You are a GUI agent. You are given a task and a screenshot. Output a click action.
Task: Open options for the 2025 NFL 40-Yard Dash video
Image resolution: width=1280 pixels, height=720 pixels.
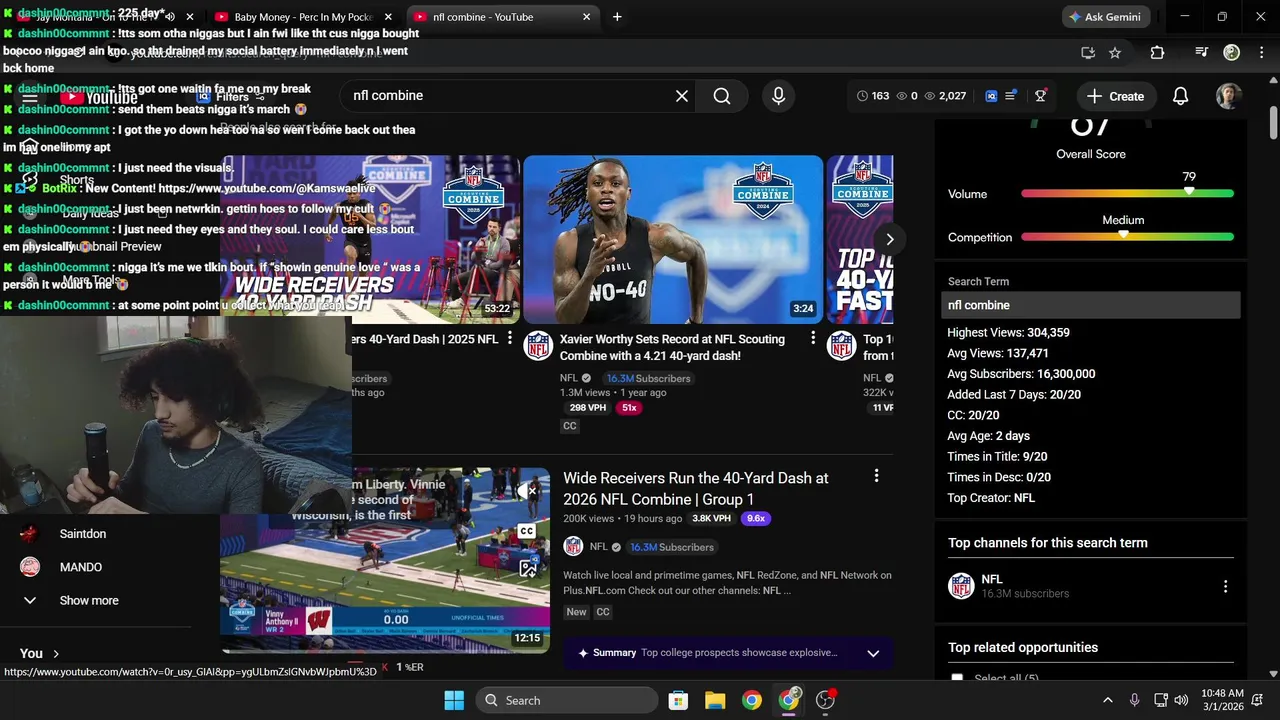point(510,338)
